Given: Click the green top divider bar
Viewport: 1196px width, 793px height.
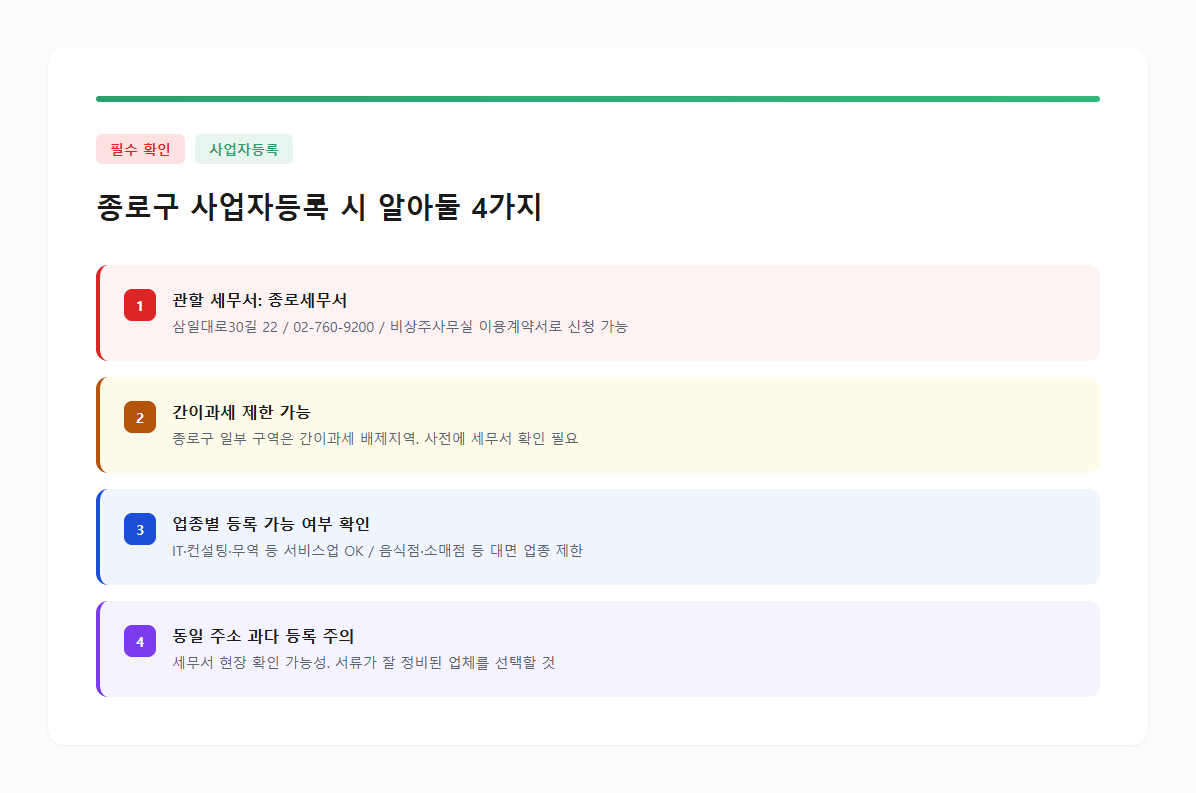Looking at the screenshot, I should [x=597, y=97].
